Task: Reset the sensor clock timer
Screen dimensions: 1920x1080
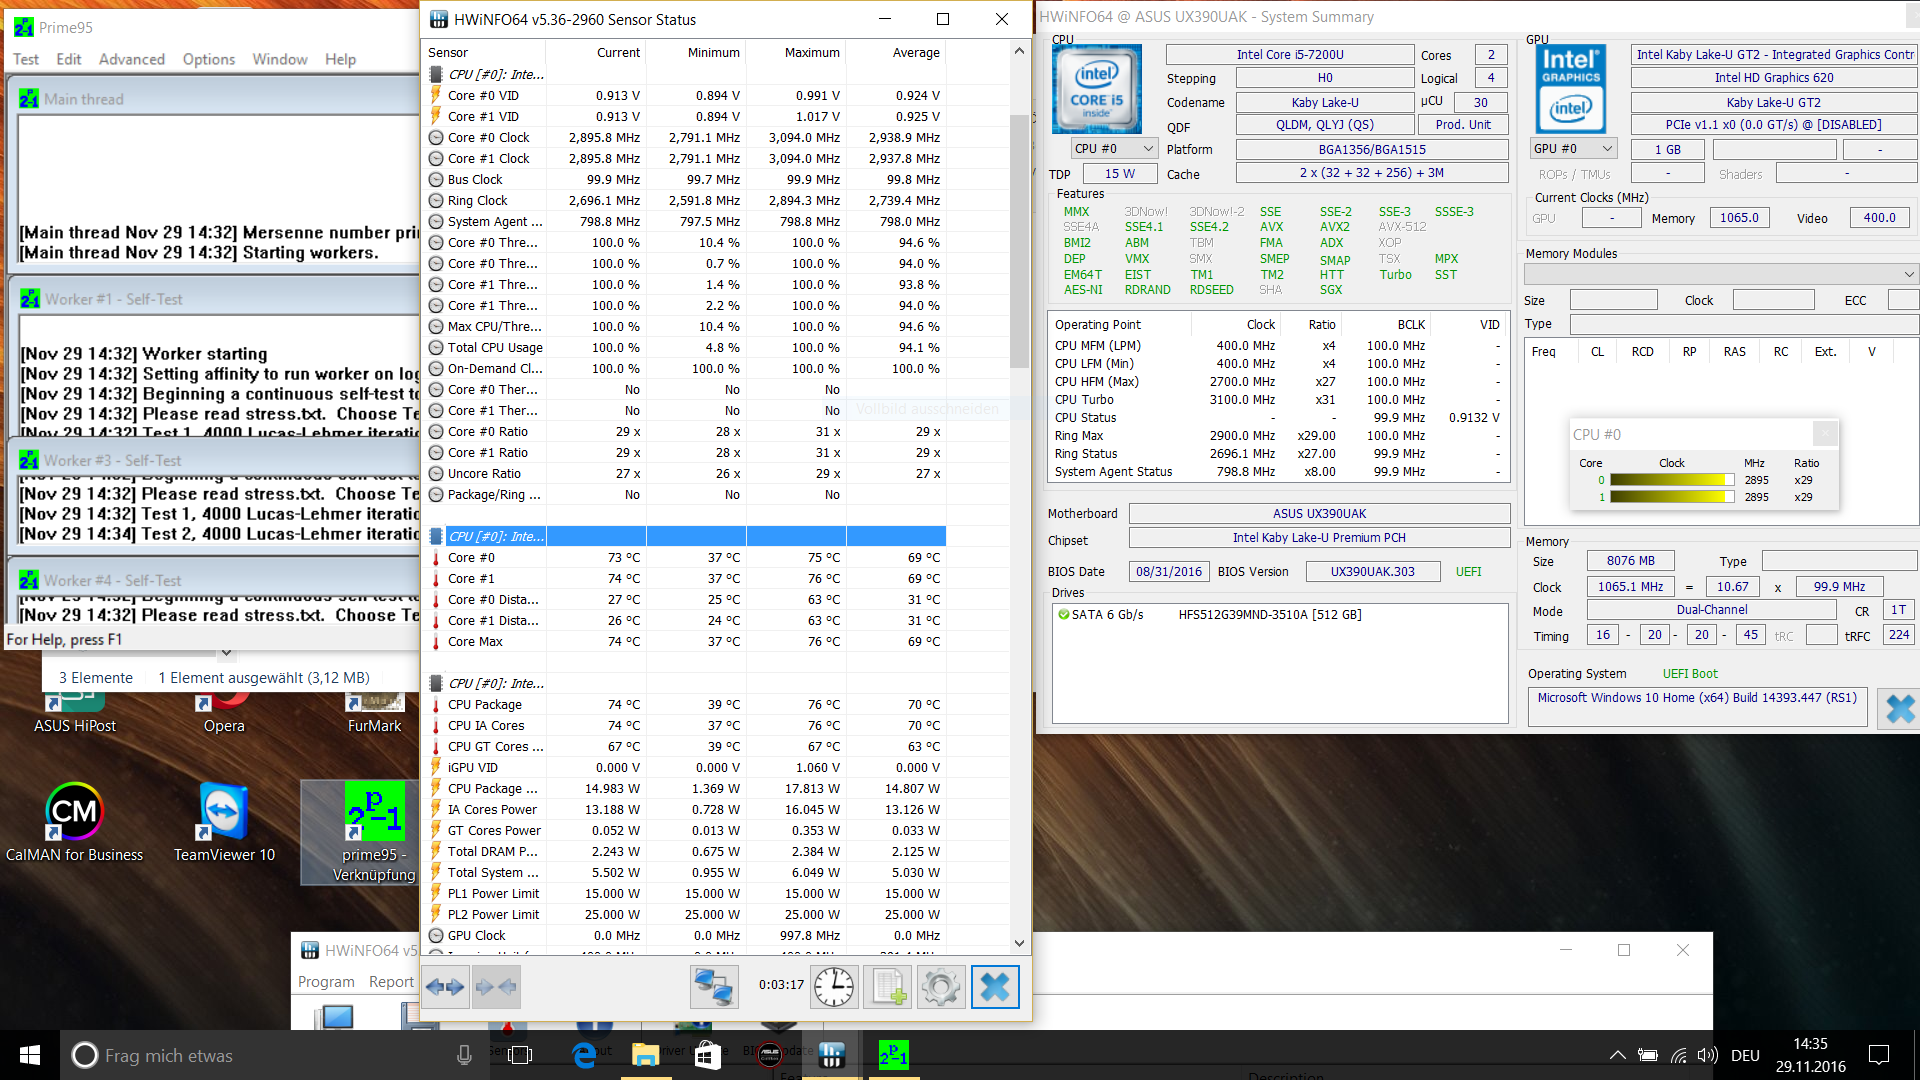Action: [x=833, y=987]
